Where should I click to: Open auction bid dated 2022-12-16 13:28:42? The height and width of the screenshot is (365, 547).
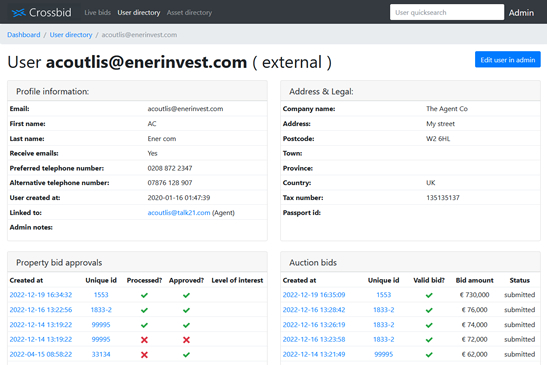tap(314, 310)
